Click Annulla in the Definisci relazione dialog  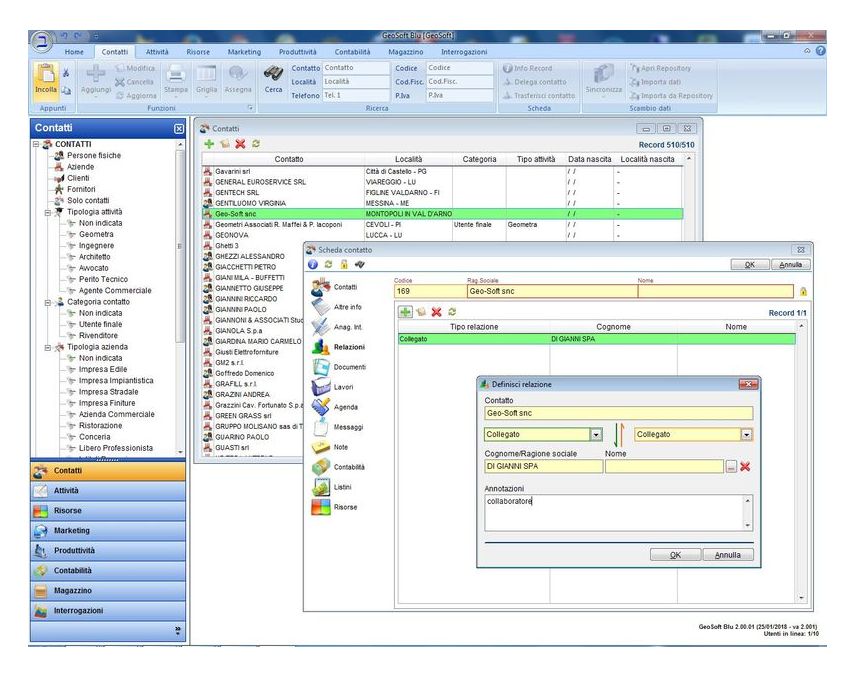pos(728,555)
